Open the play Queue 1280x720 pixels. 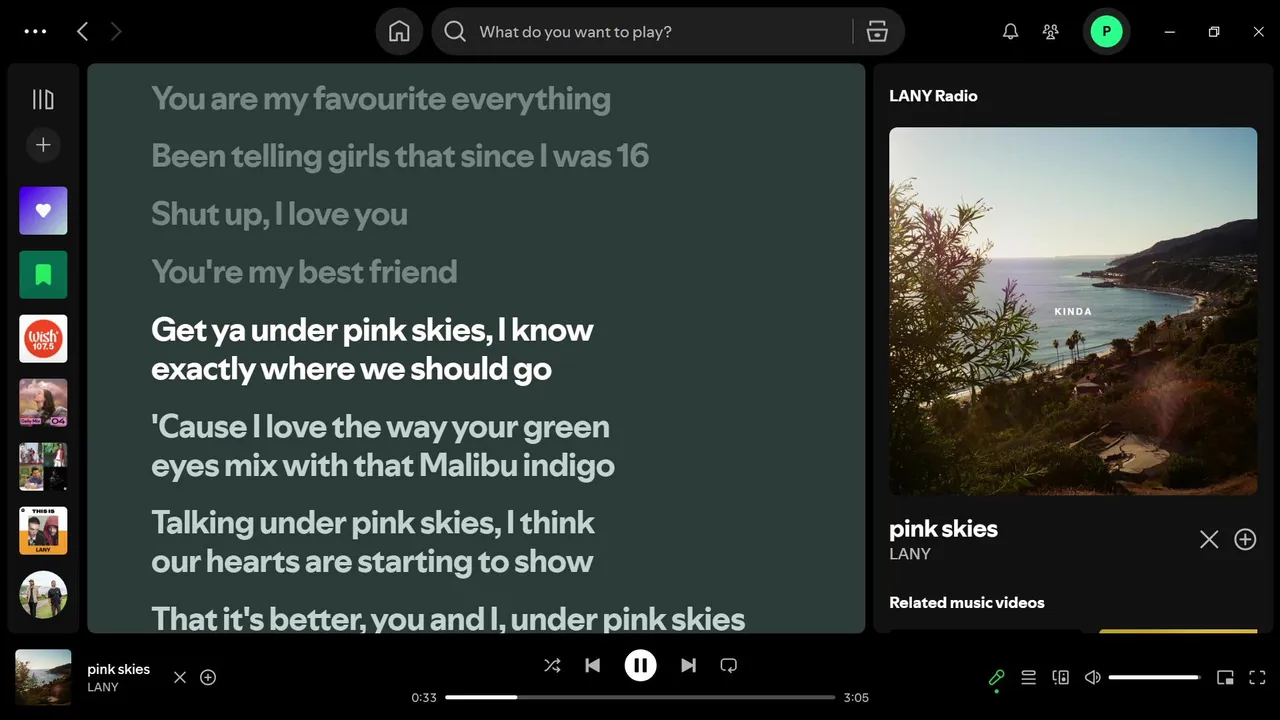pyautogui.click(x=1028, y=678)
